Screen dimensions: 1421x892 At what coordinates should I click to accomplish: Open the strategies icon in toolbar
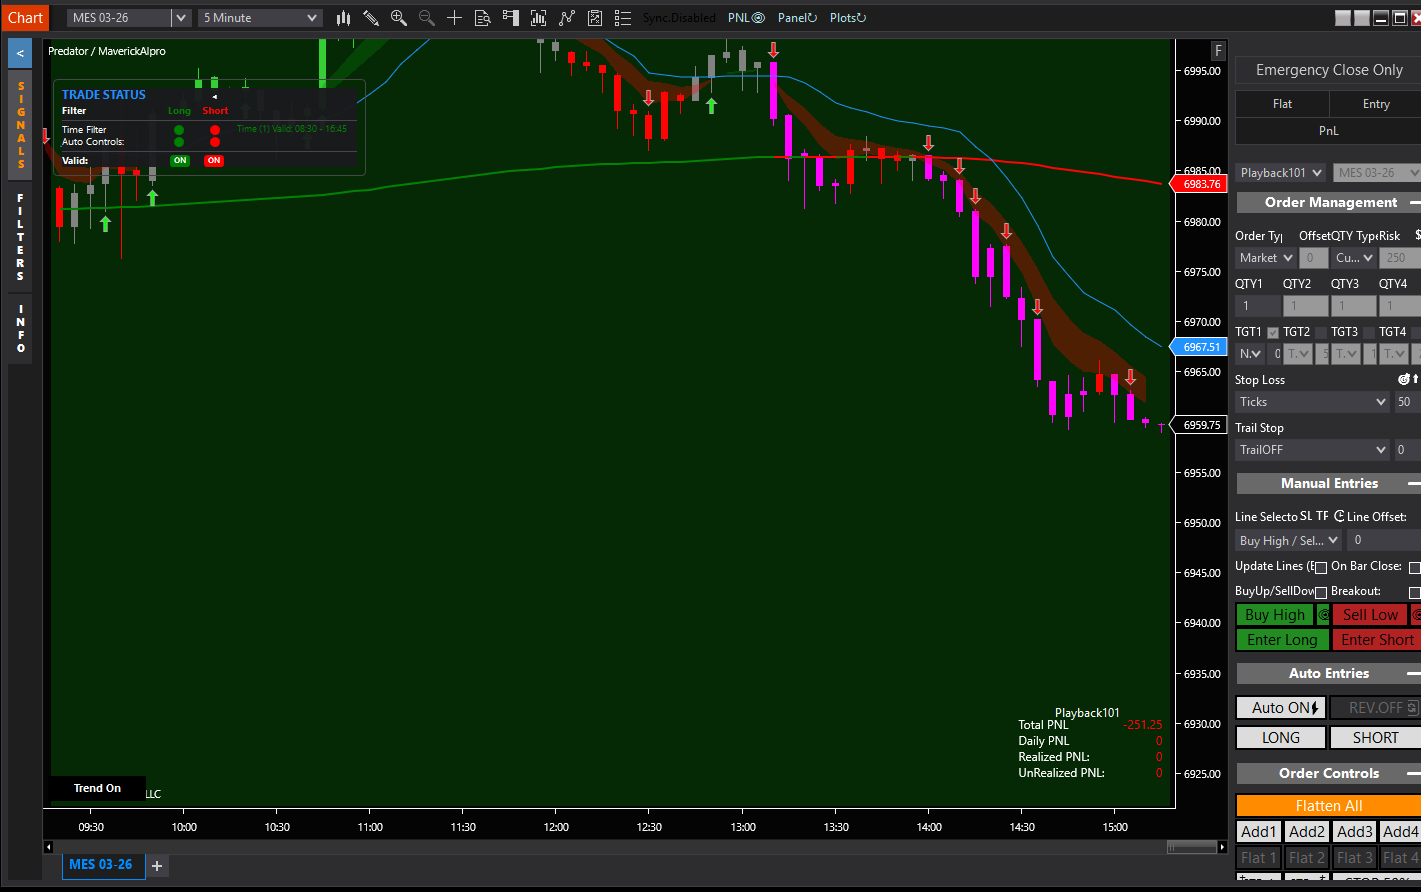[x=595, y=18]
